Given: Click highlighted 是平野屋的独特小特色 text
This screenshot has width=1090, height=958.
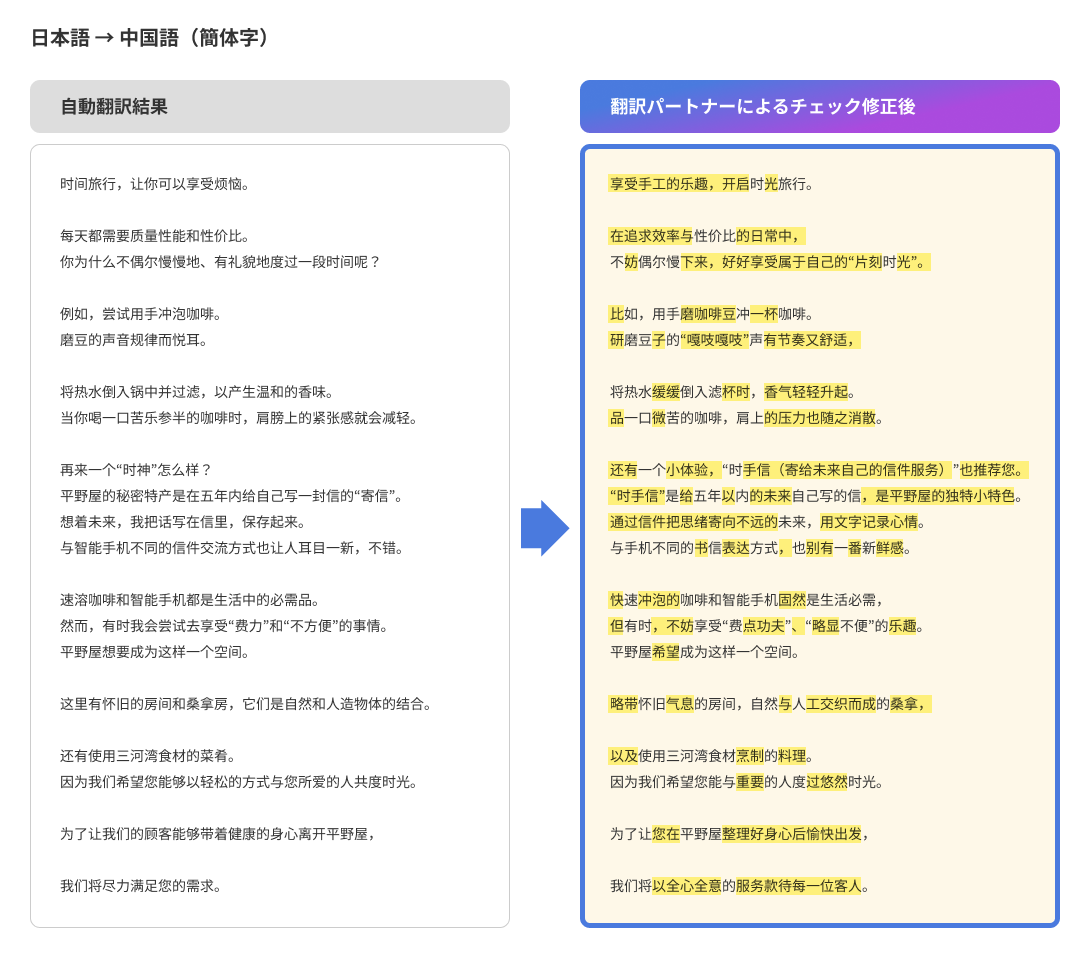Looking at the screenshot, I should point(944,496).
